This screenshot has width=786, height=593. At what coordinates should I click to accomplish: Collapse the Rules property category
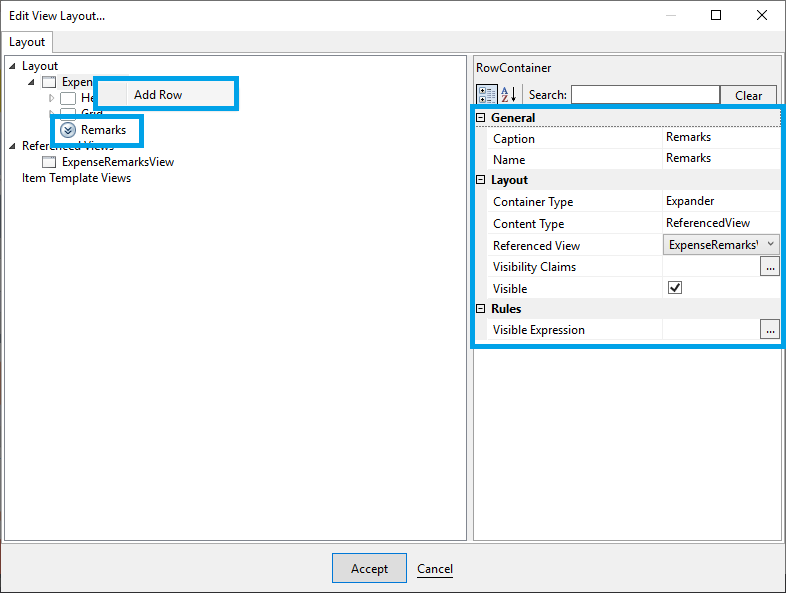click(480, 308)
